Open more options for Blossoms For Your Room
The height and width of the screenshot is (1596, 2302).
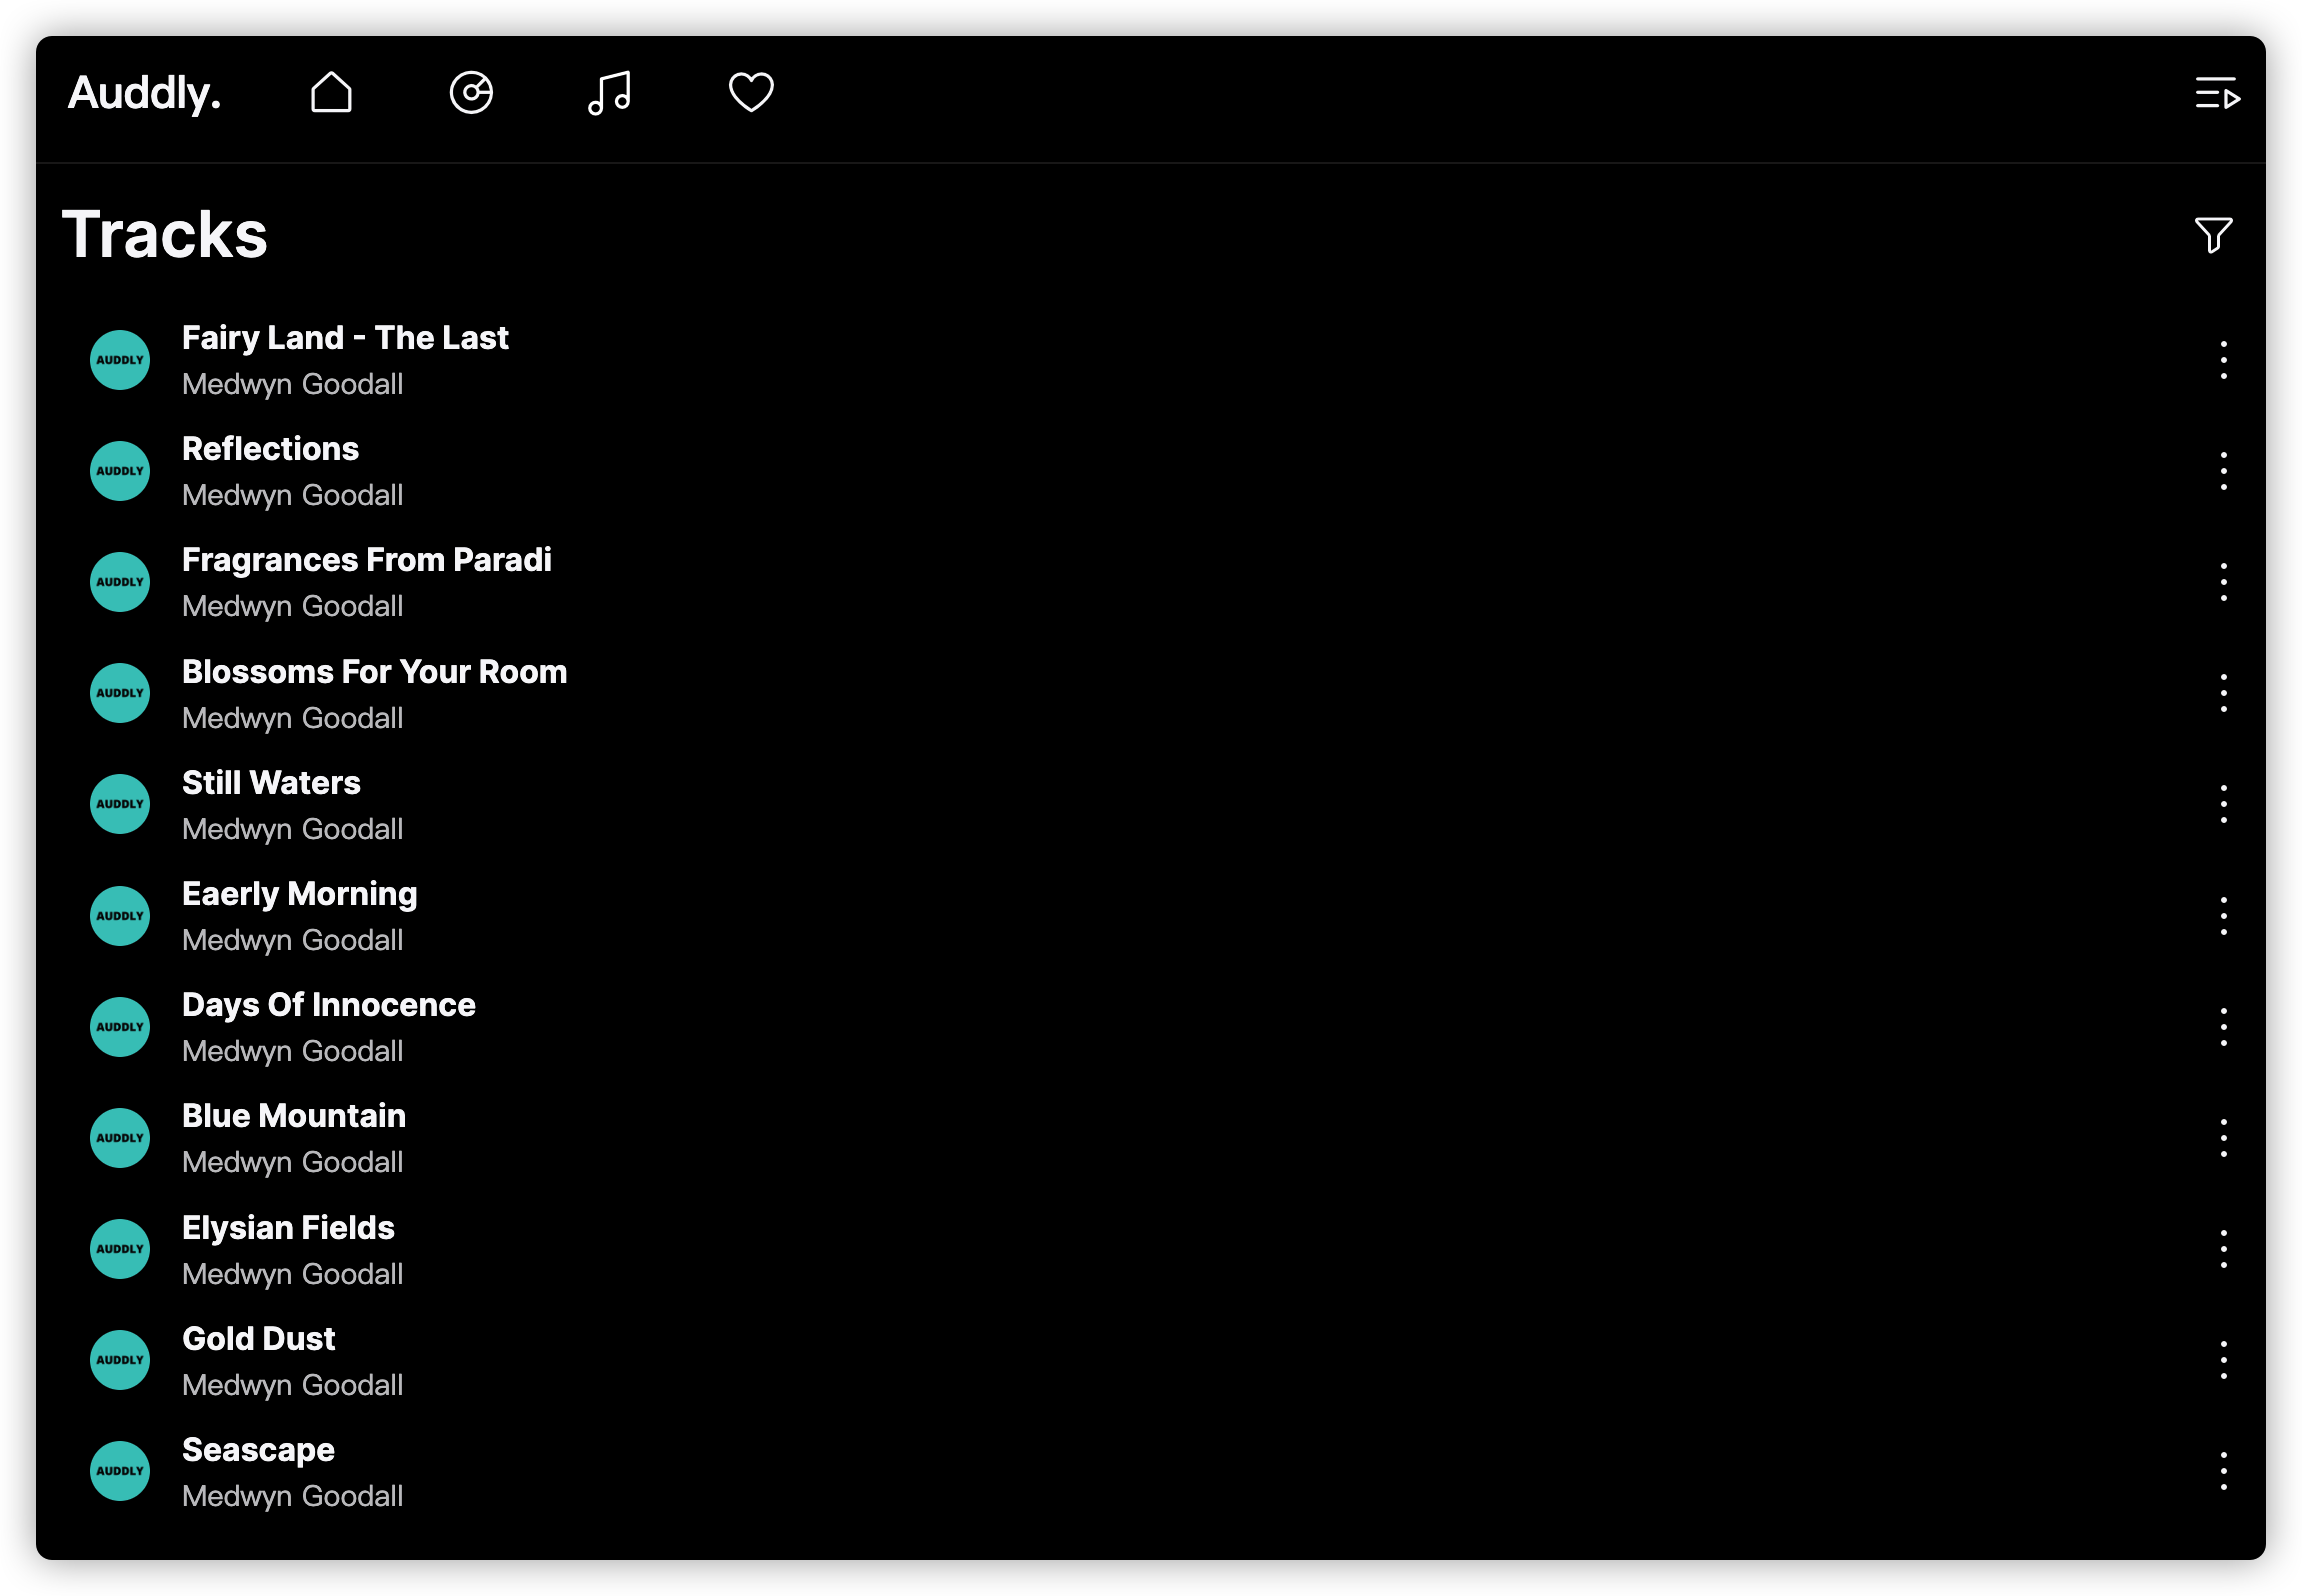(x=2223, y=693)
